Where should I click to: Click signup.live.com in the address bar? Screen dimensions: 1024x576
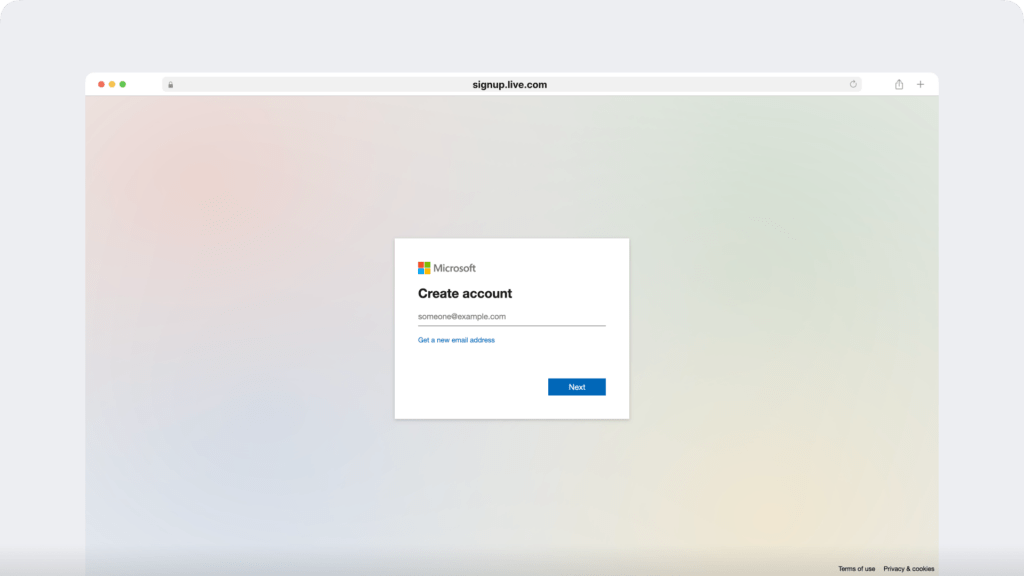click(510, 84)
